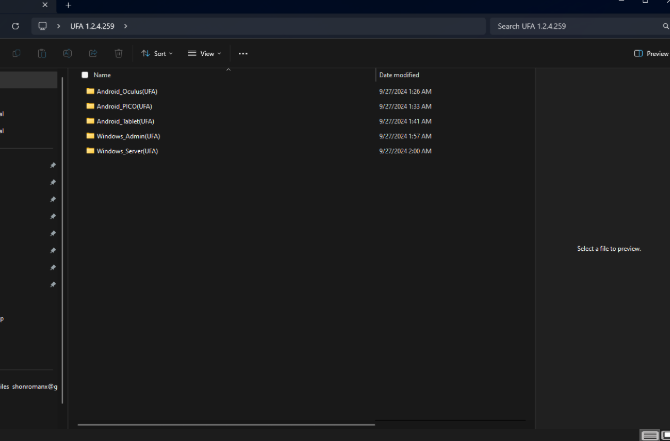Image resolution: width=670 pixels, height=441 pixels.
Task: Expand chevron after UFA 1.2.4.259 breadcrumb
Action: click(125, 26)
